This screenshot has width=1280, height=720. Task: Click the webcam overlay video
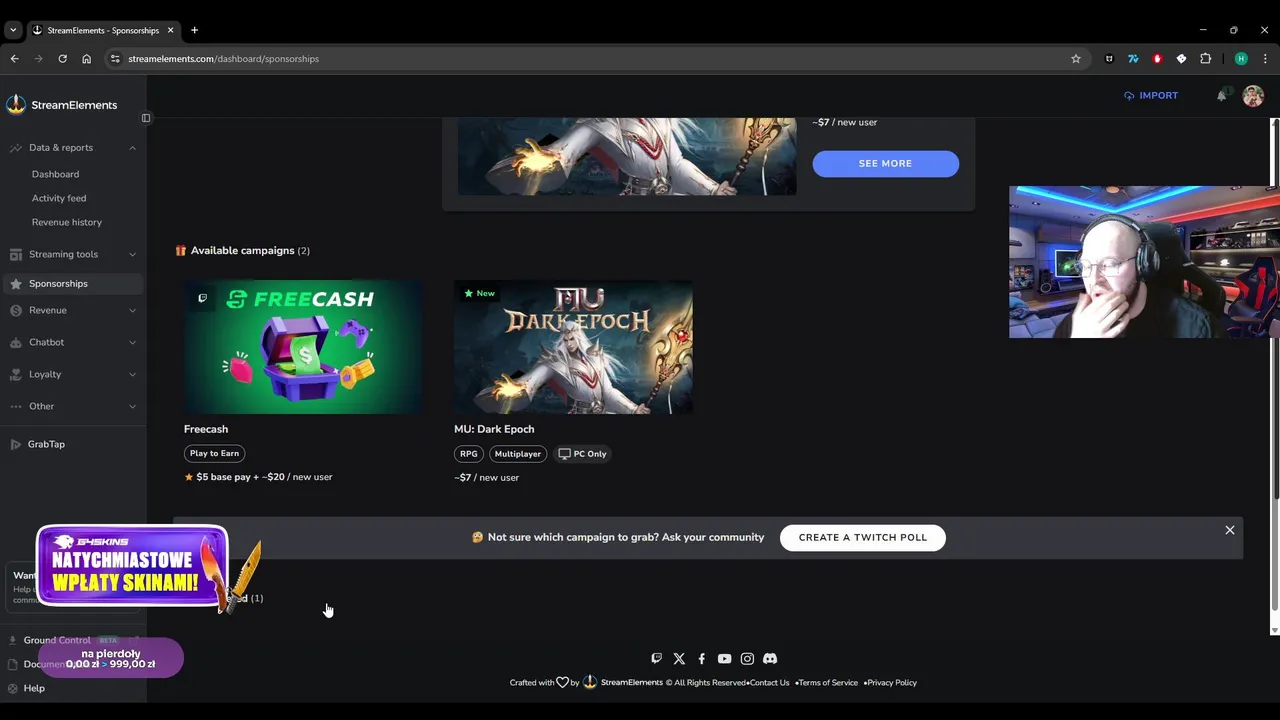click(1144, 262)
